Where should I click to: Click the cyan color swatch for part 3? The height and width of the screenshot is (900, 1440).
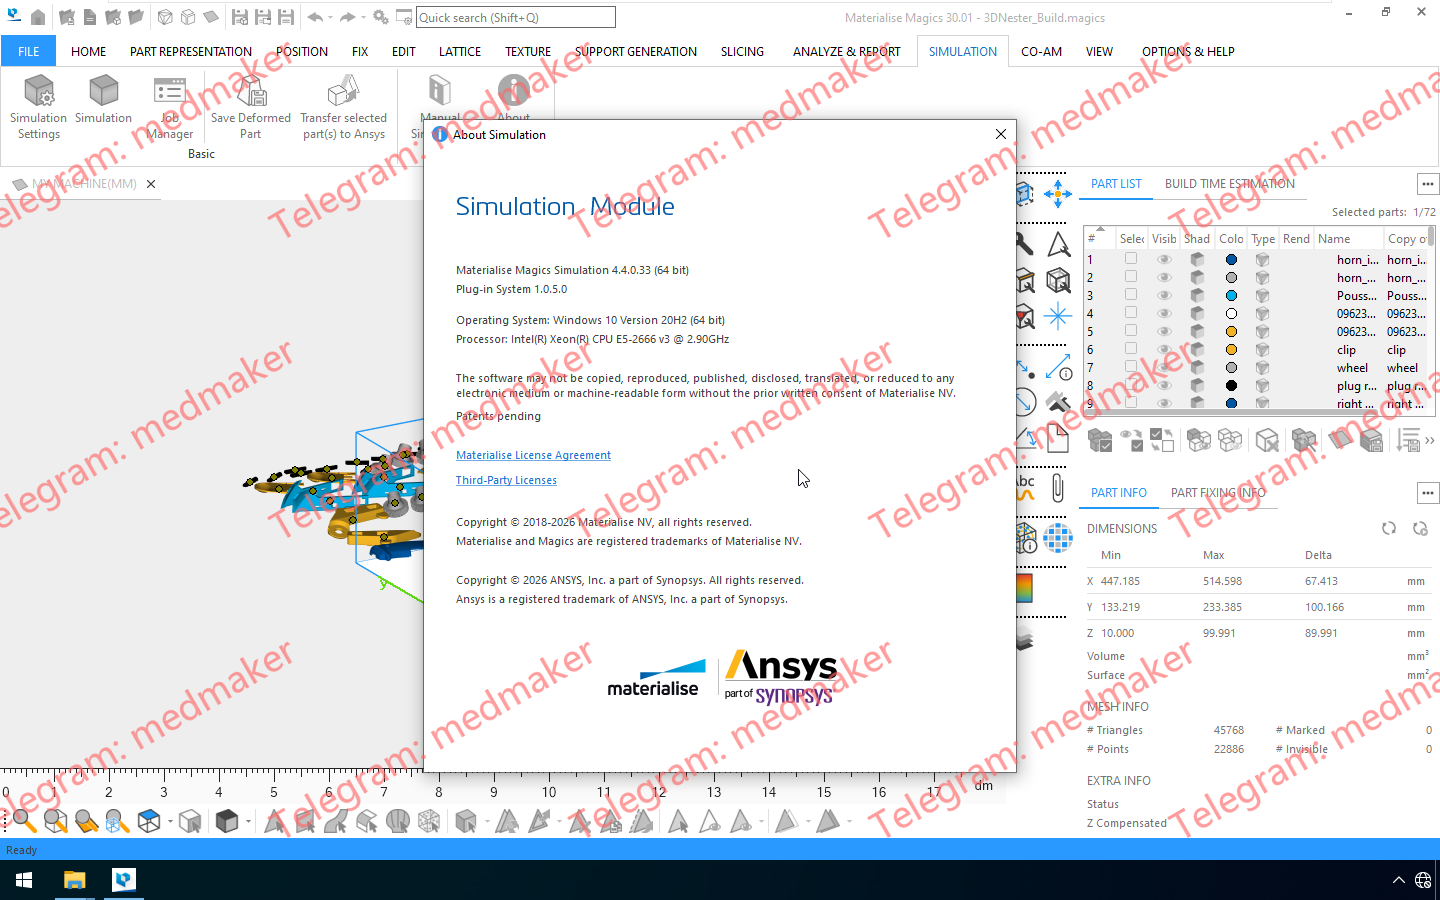(x=1231, y=295)
